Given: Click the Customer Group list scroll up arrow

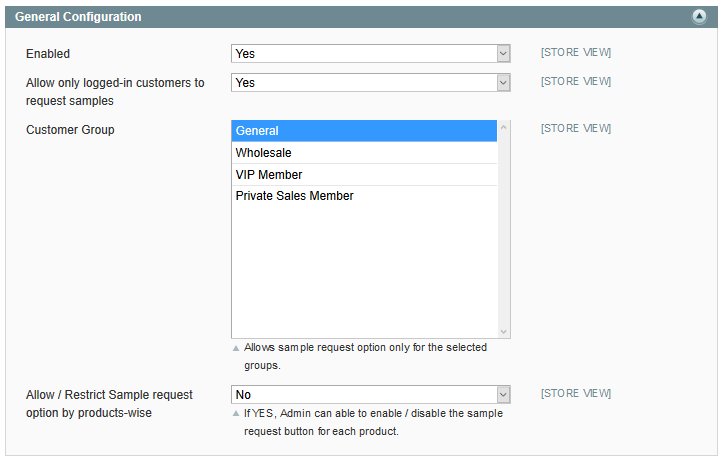Looking at the screenshot, I should [504, 127].
